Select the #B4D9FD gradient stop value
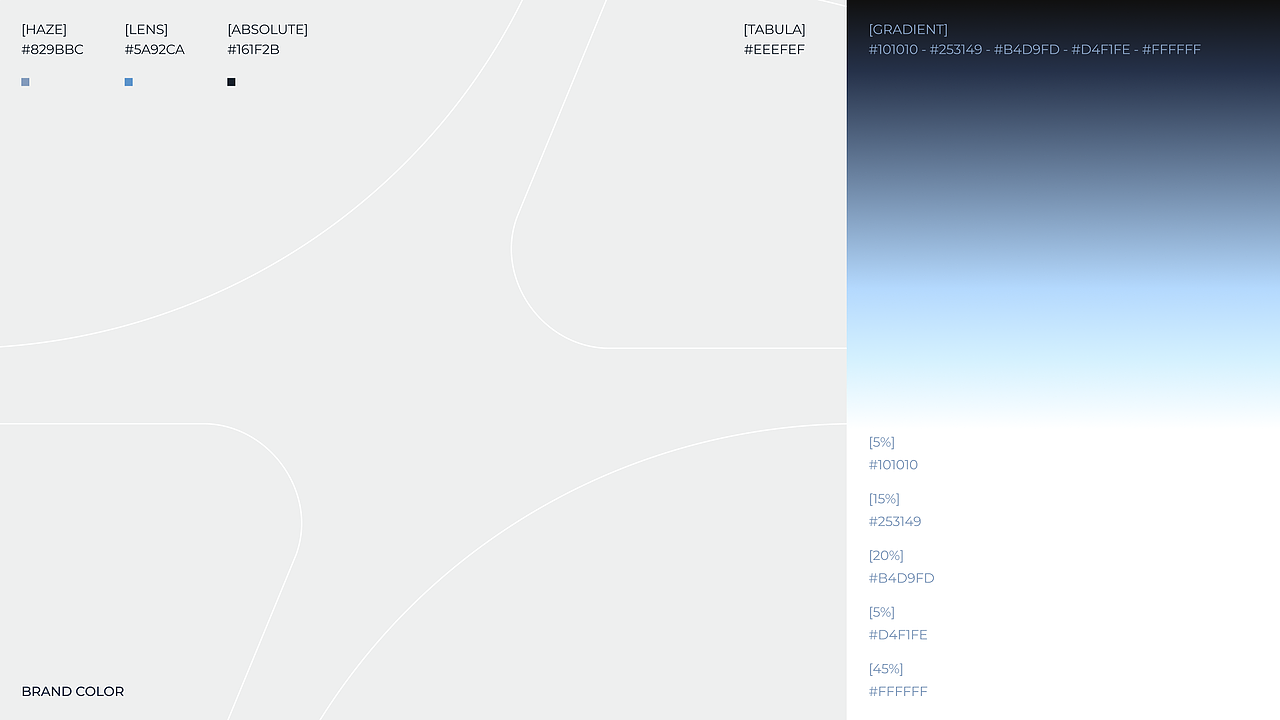Screen dimensions: 1280x720 pyautogui.click(x=901, y=578)
